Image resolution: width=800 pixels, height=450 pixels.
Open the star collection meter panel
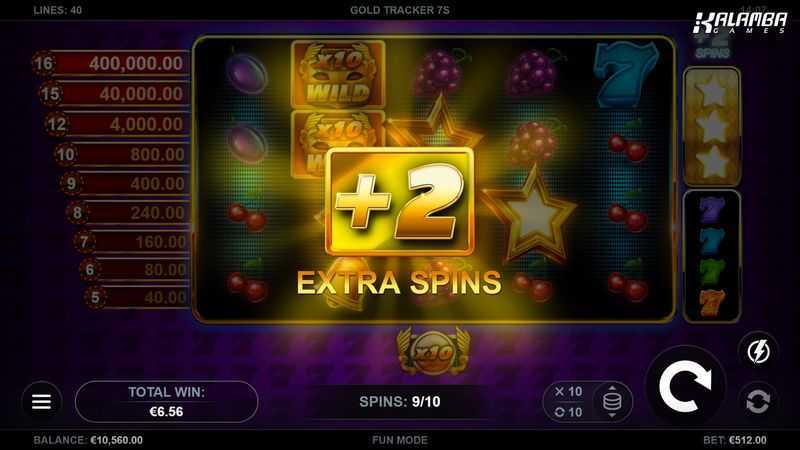712,127
